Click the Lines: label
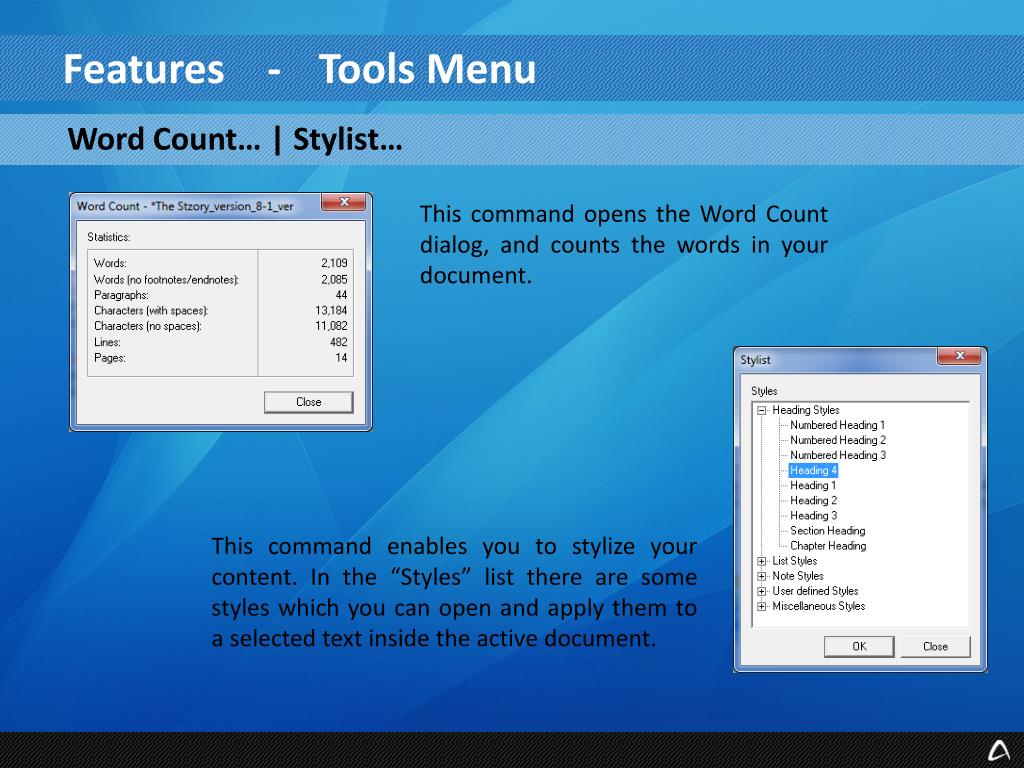Screen dimensions: 1024x768 tap(107, 342)
